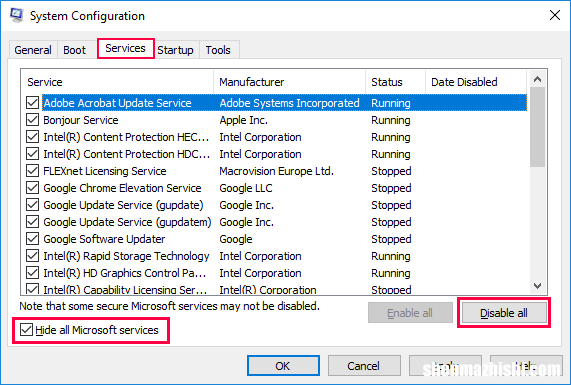Toggle Intel(R) HD Graphics Control Panel checkbox
571x385 pixels.
coord(32,273)
